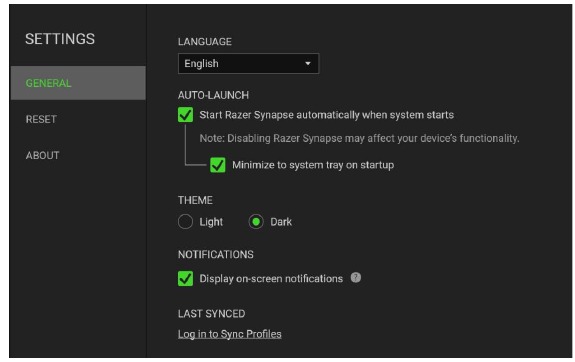This screenshot has height=362, width=575.
Task: Select the Dark theme radio button
Action: (256, 222)
